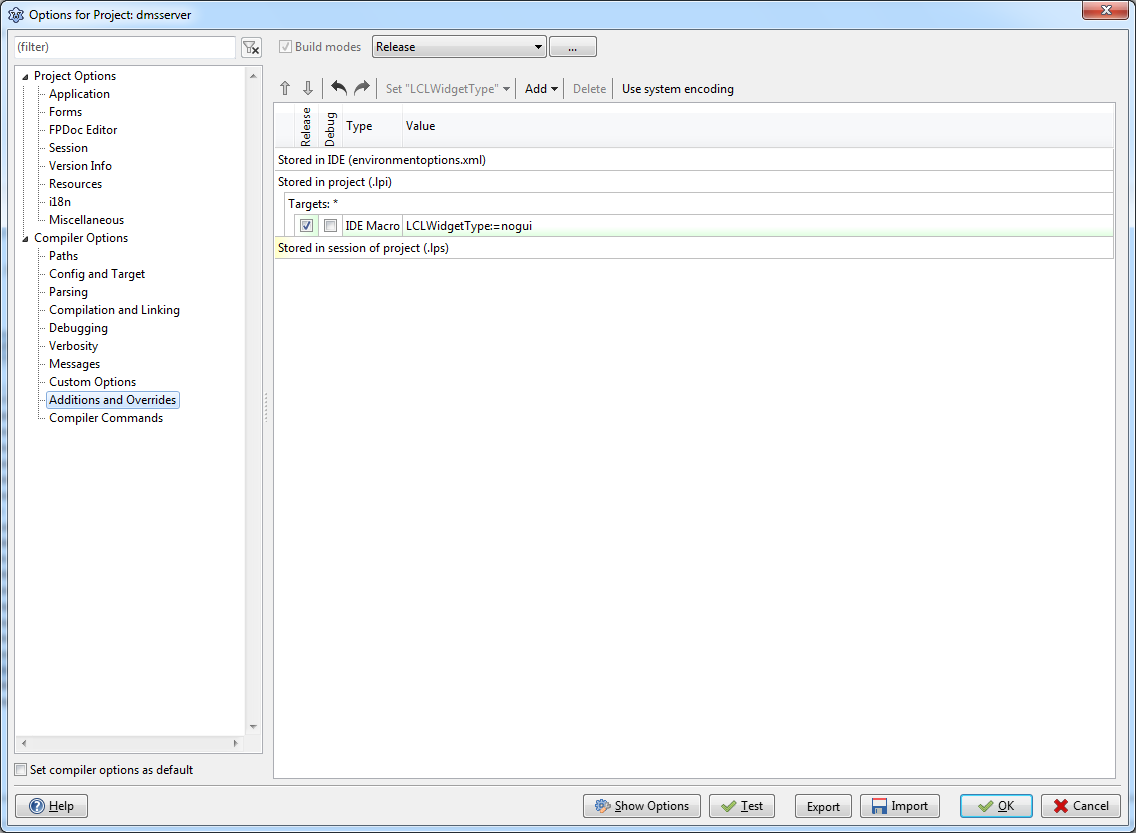Open Compiler Commands page
Image resolution: width=1136 pixels, height=833 pixels.
tap(106, 418)
